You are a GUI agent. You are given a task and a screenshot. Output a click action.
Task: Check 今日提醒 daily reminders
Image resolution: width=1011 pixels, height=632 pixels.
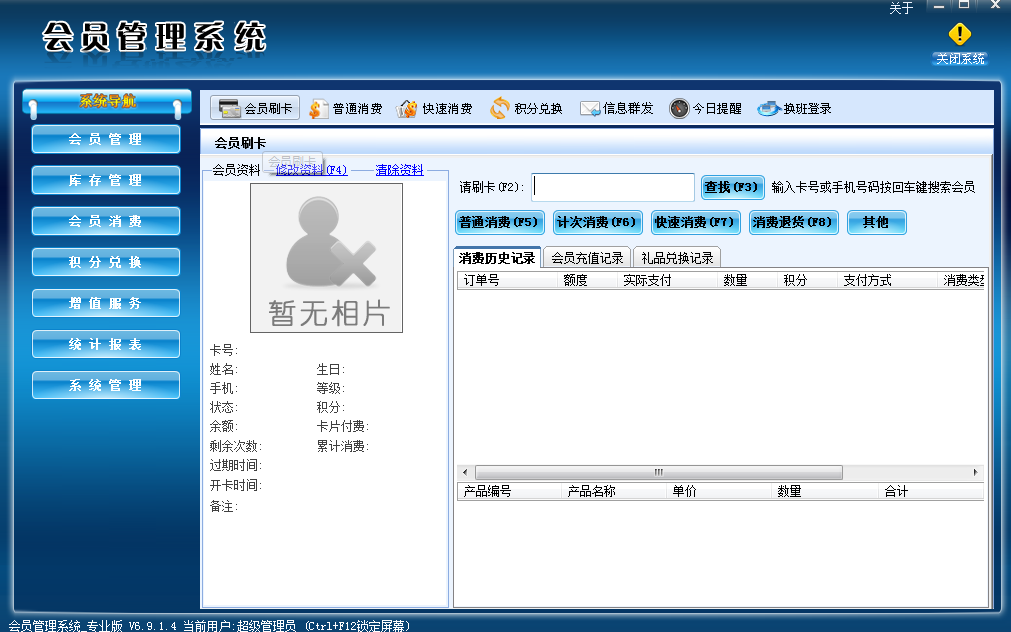(705, 107)
